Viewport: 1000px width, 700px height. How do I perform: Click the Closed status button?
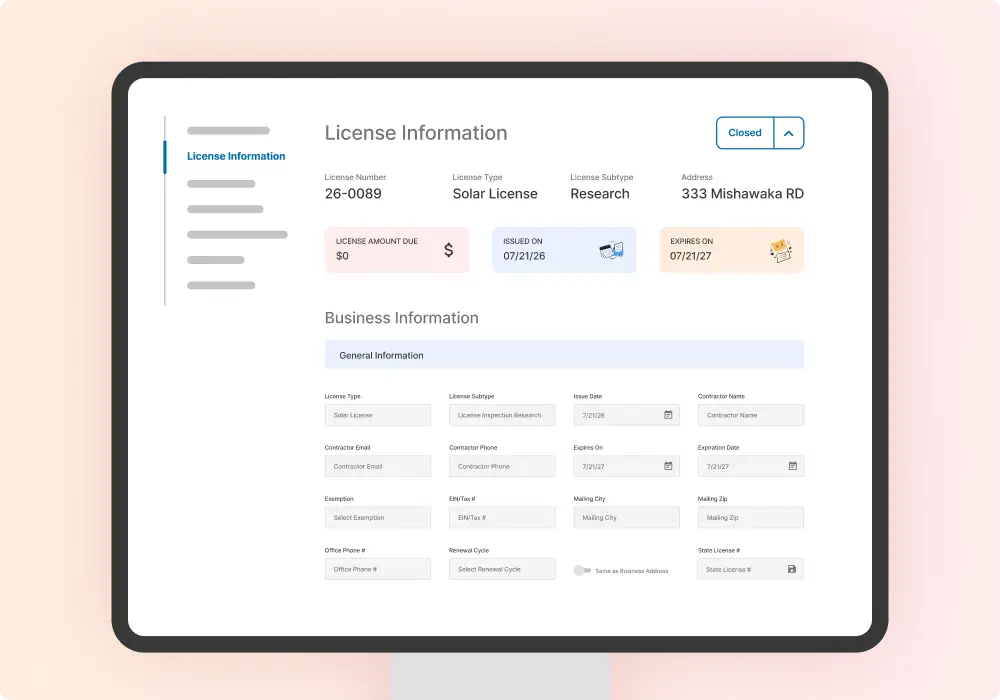(745, 133)
